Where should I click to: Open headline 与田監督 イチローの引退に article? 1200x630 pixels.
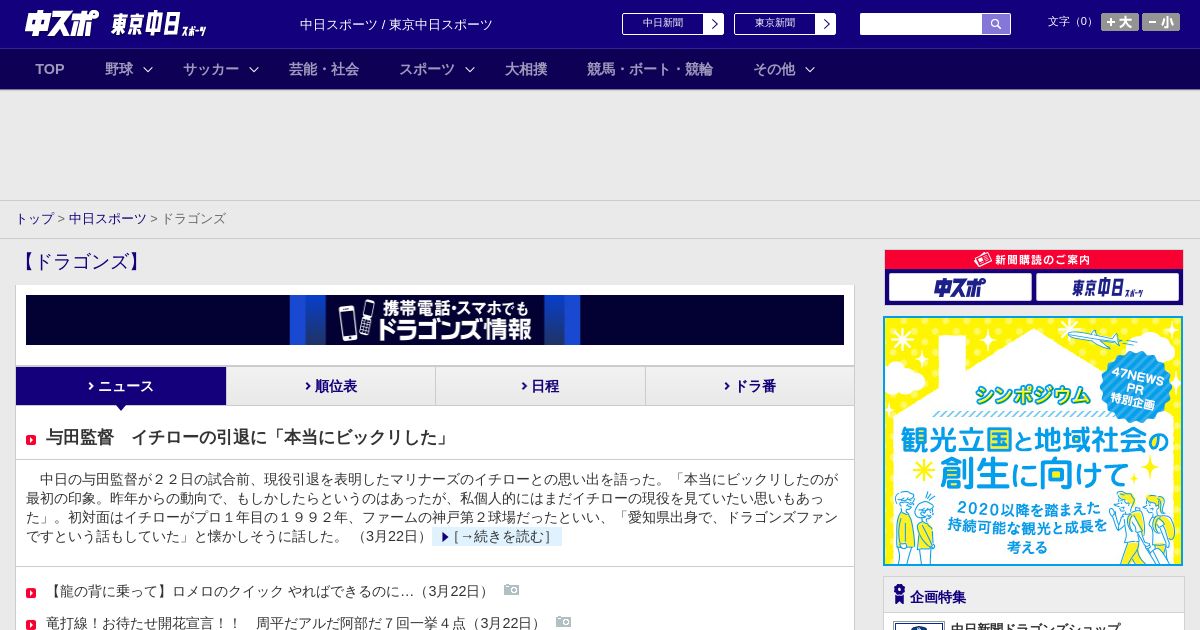click(x=250, y=438)
